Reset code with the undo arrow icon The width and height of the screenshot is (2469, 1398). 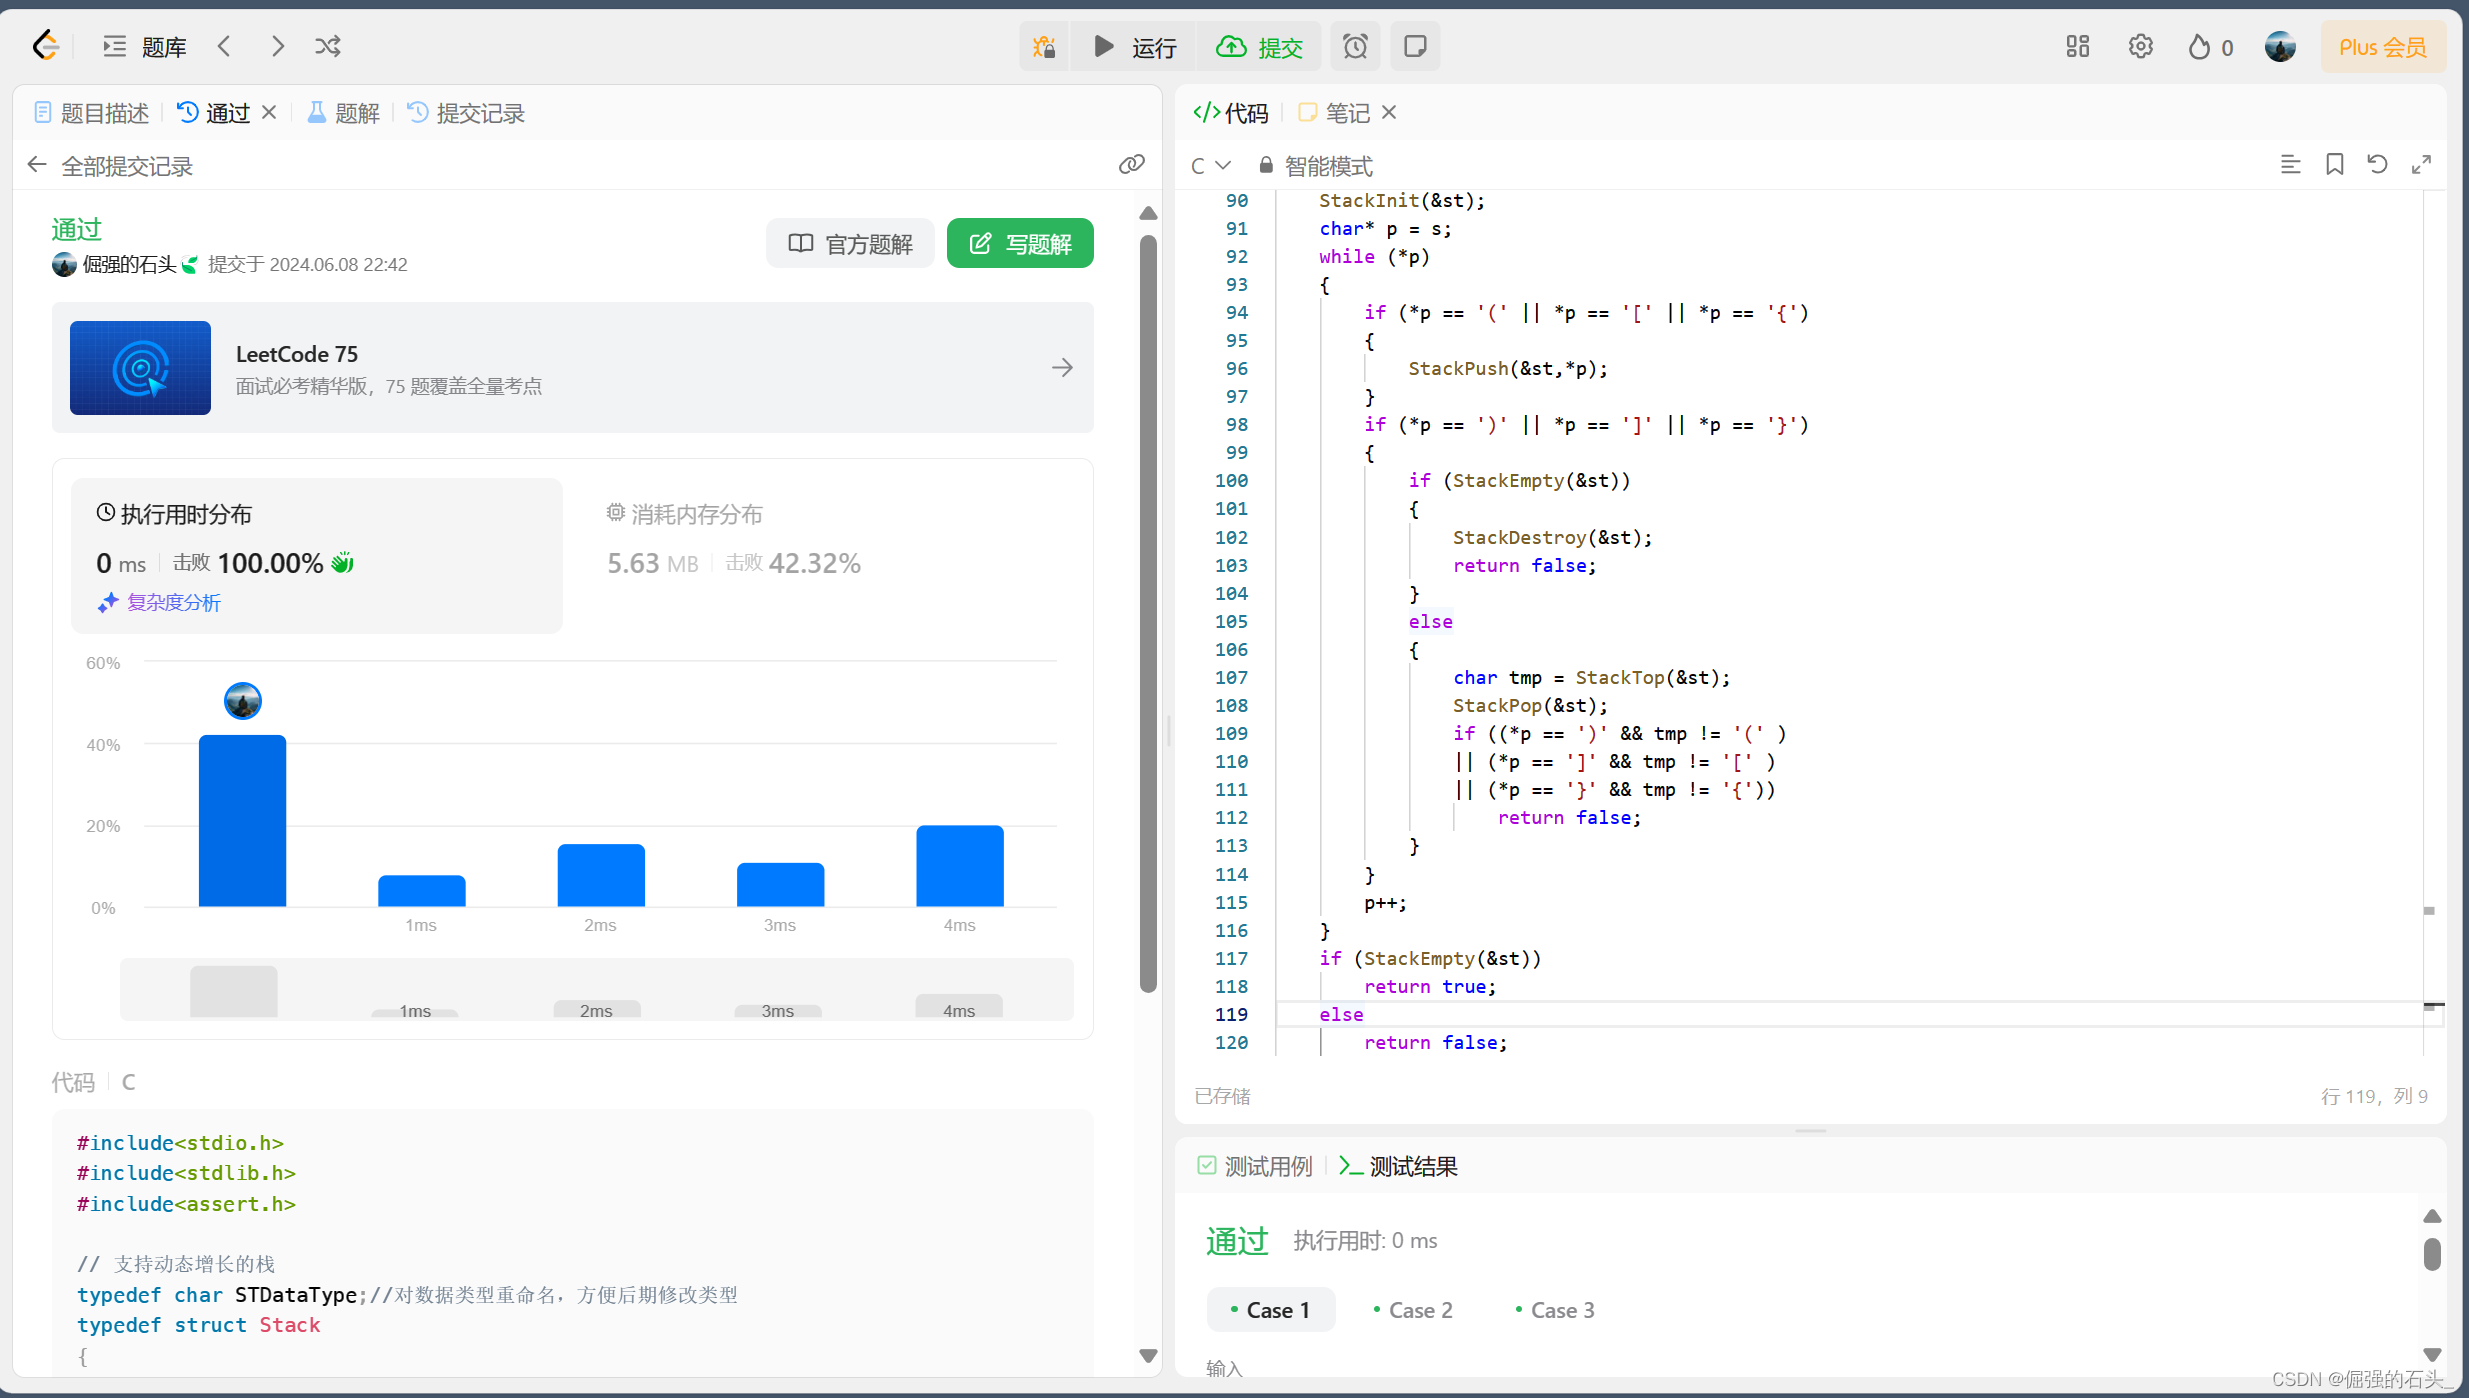tap(2377, 164)
